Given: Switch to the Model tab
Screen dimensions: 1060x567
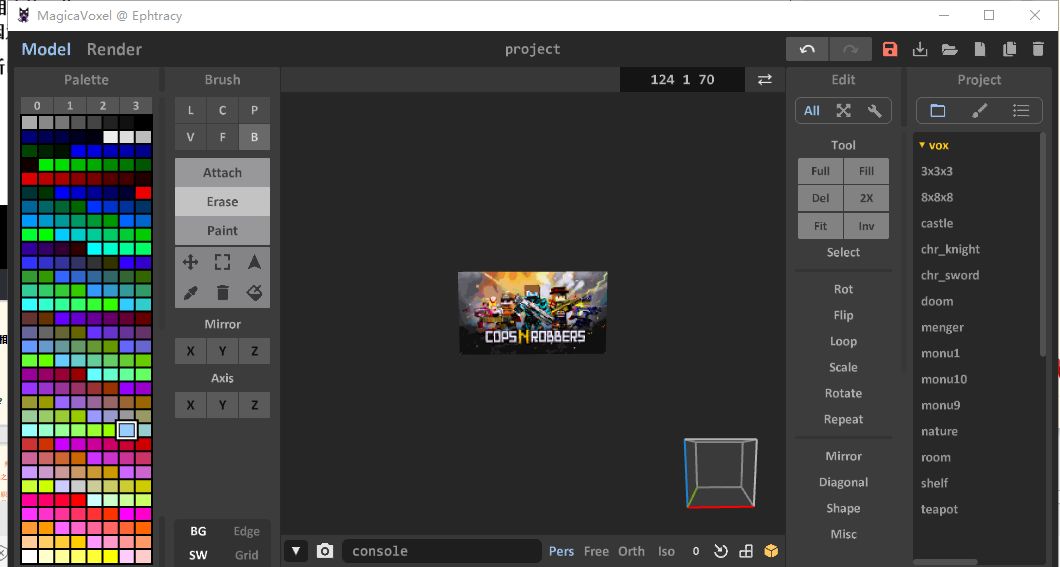Looking at the screenshot, I should coord(46,49).
